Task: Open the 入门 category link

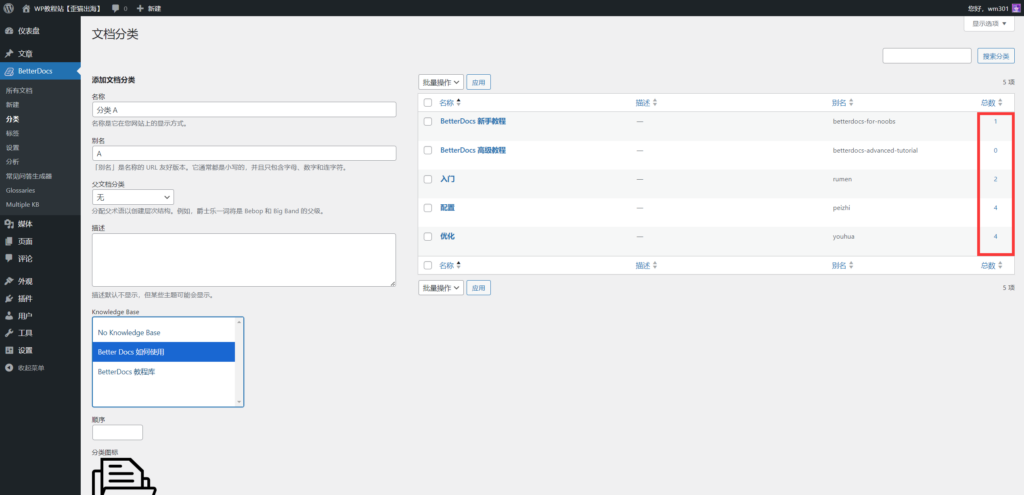Action: click(x=447, y=179)
